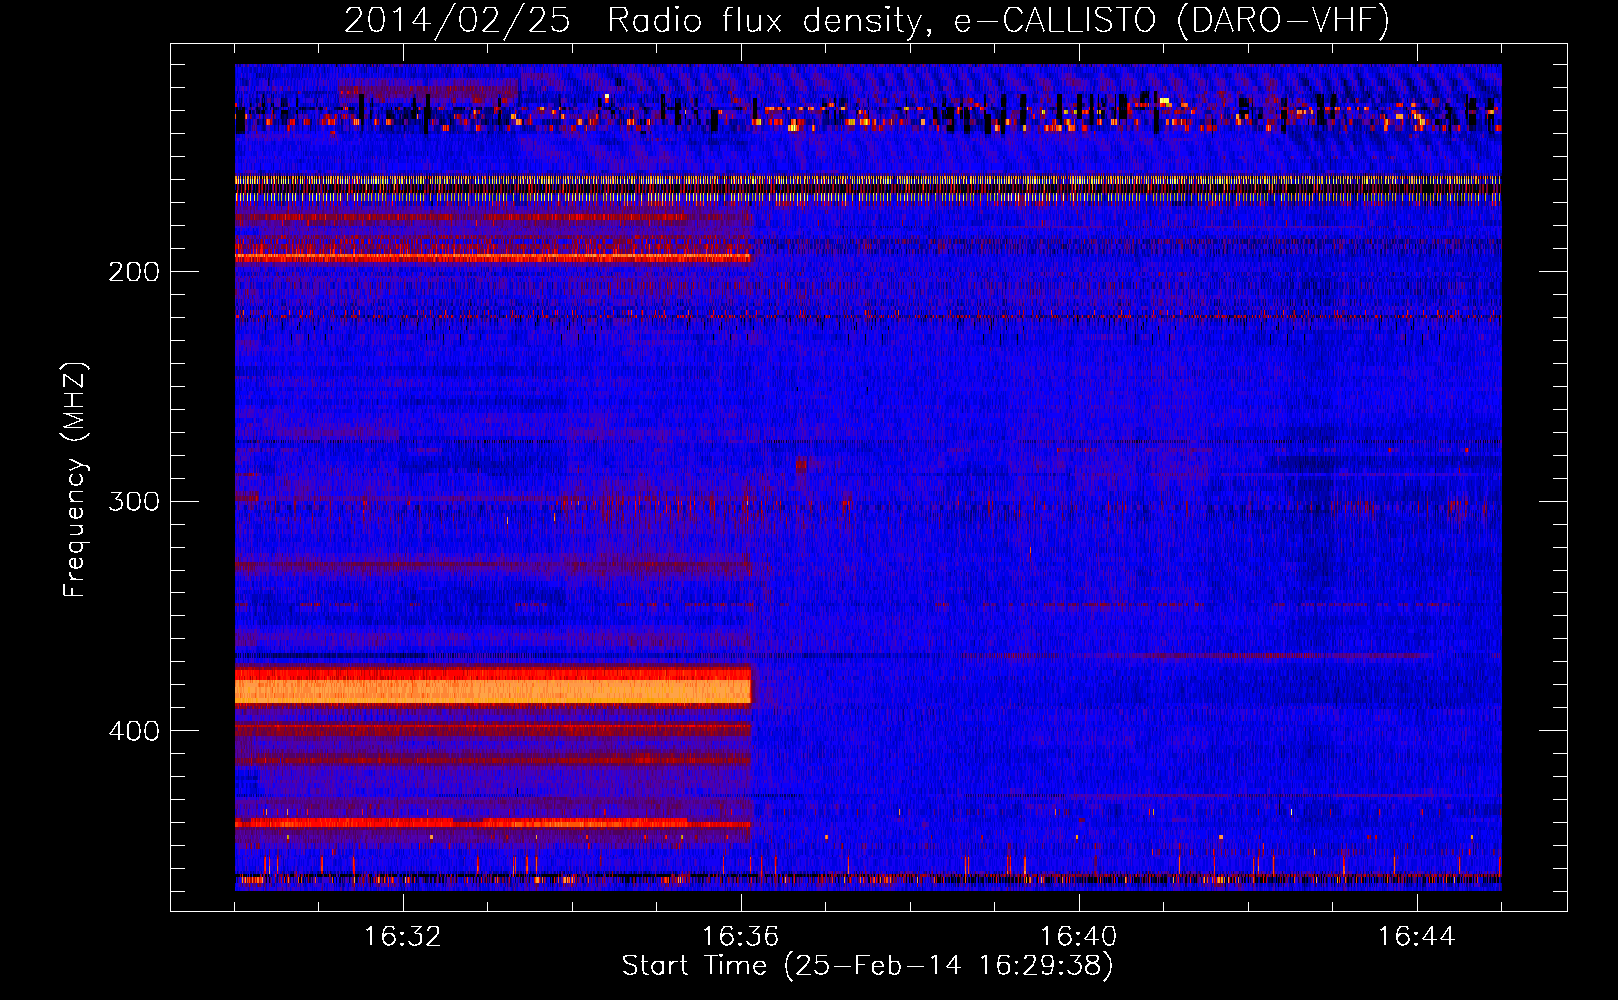This screenshot has width=1618, height=1000.
Task: Click the plot title 'Radio flux density, e-CALLISTO (DARO-VHF)'
Action: [998, 20]
